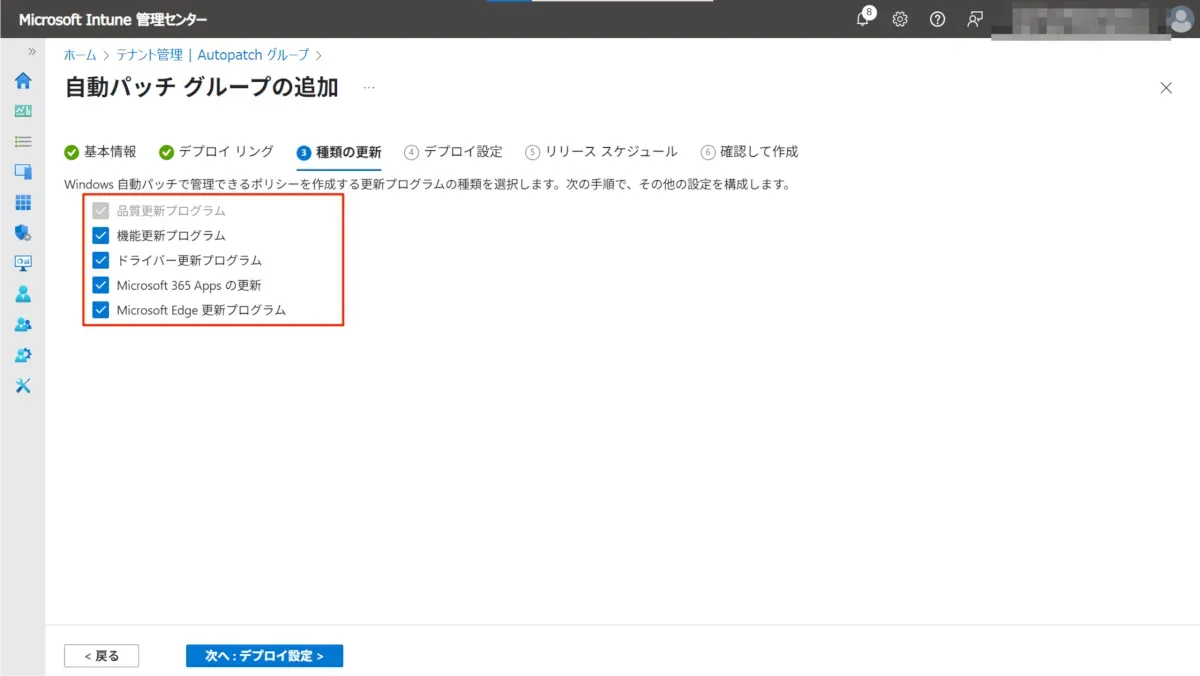
Task: Uncheck the 機能更新プログラム checkbox
Action: 100,236
